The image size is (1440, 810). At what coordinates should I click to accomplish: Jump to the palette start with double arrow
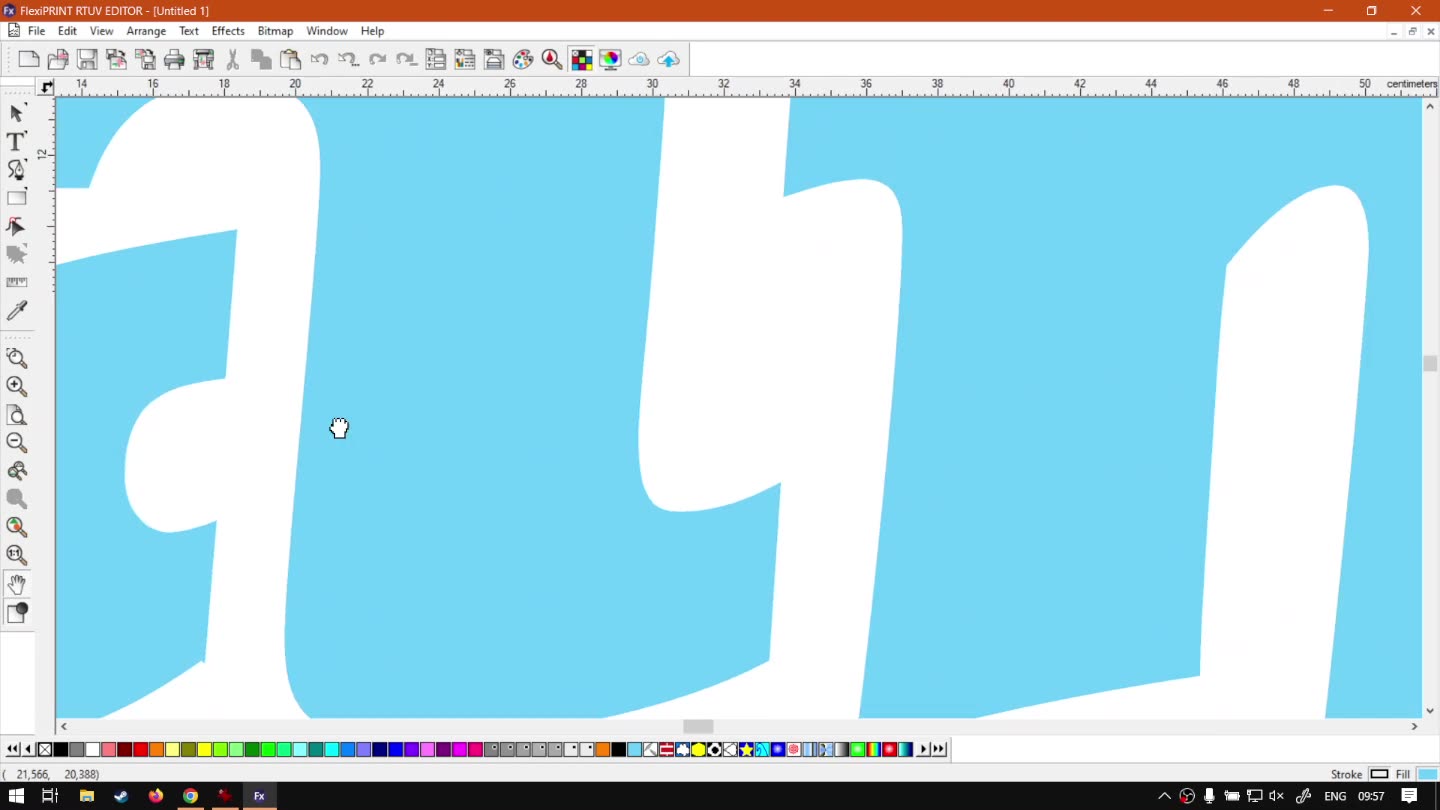point(12,749)
